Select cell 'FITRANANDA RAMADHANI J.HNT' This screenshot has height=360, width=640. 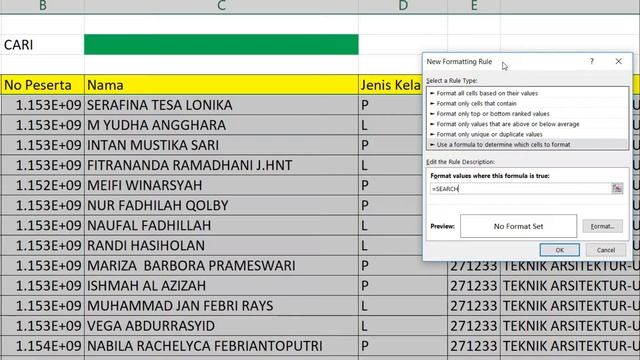pyautogui.click(x=221, y=165)
